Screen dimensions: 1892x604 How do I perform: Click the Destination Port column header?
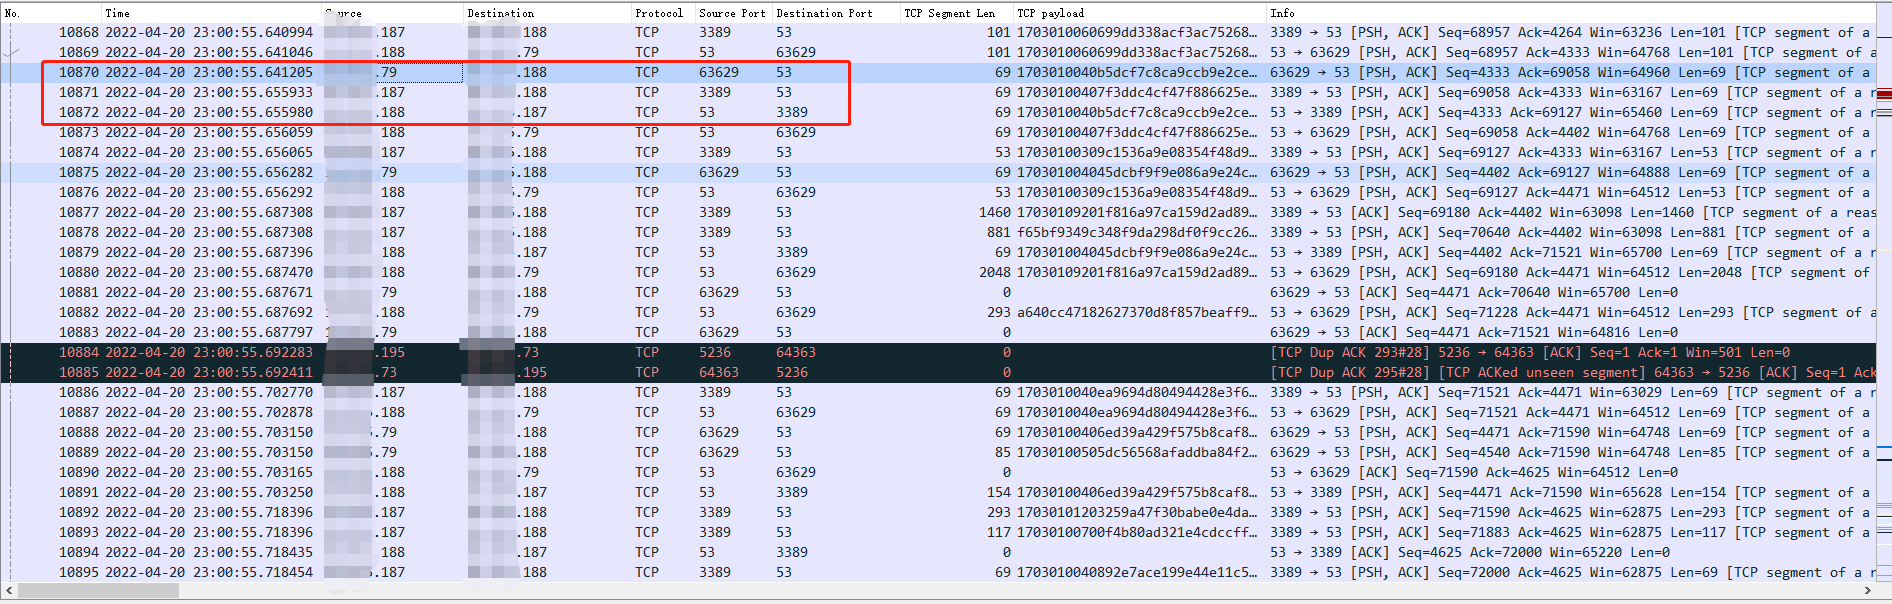coord(824,13)
